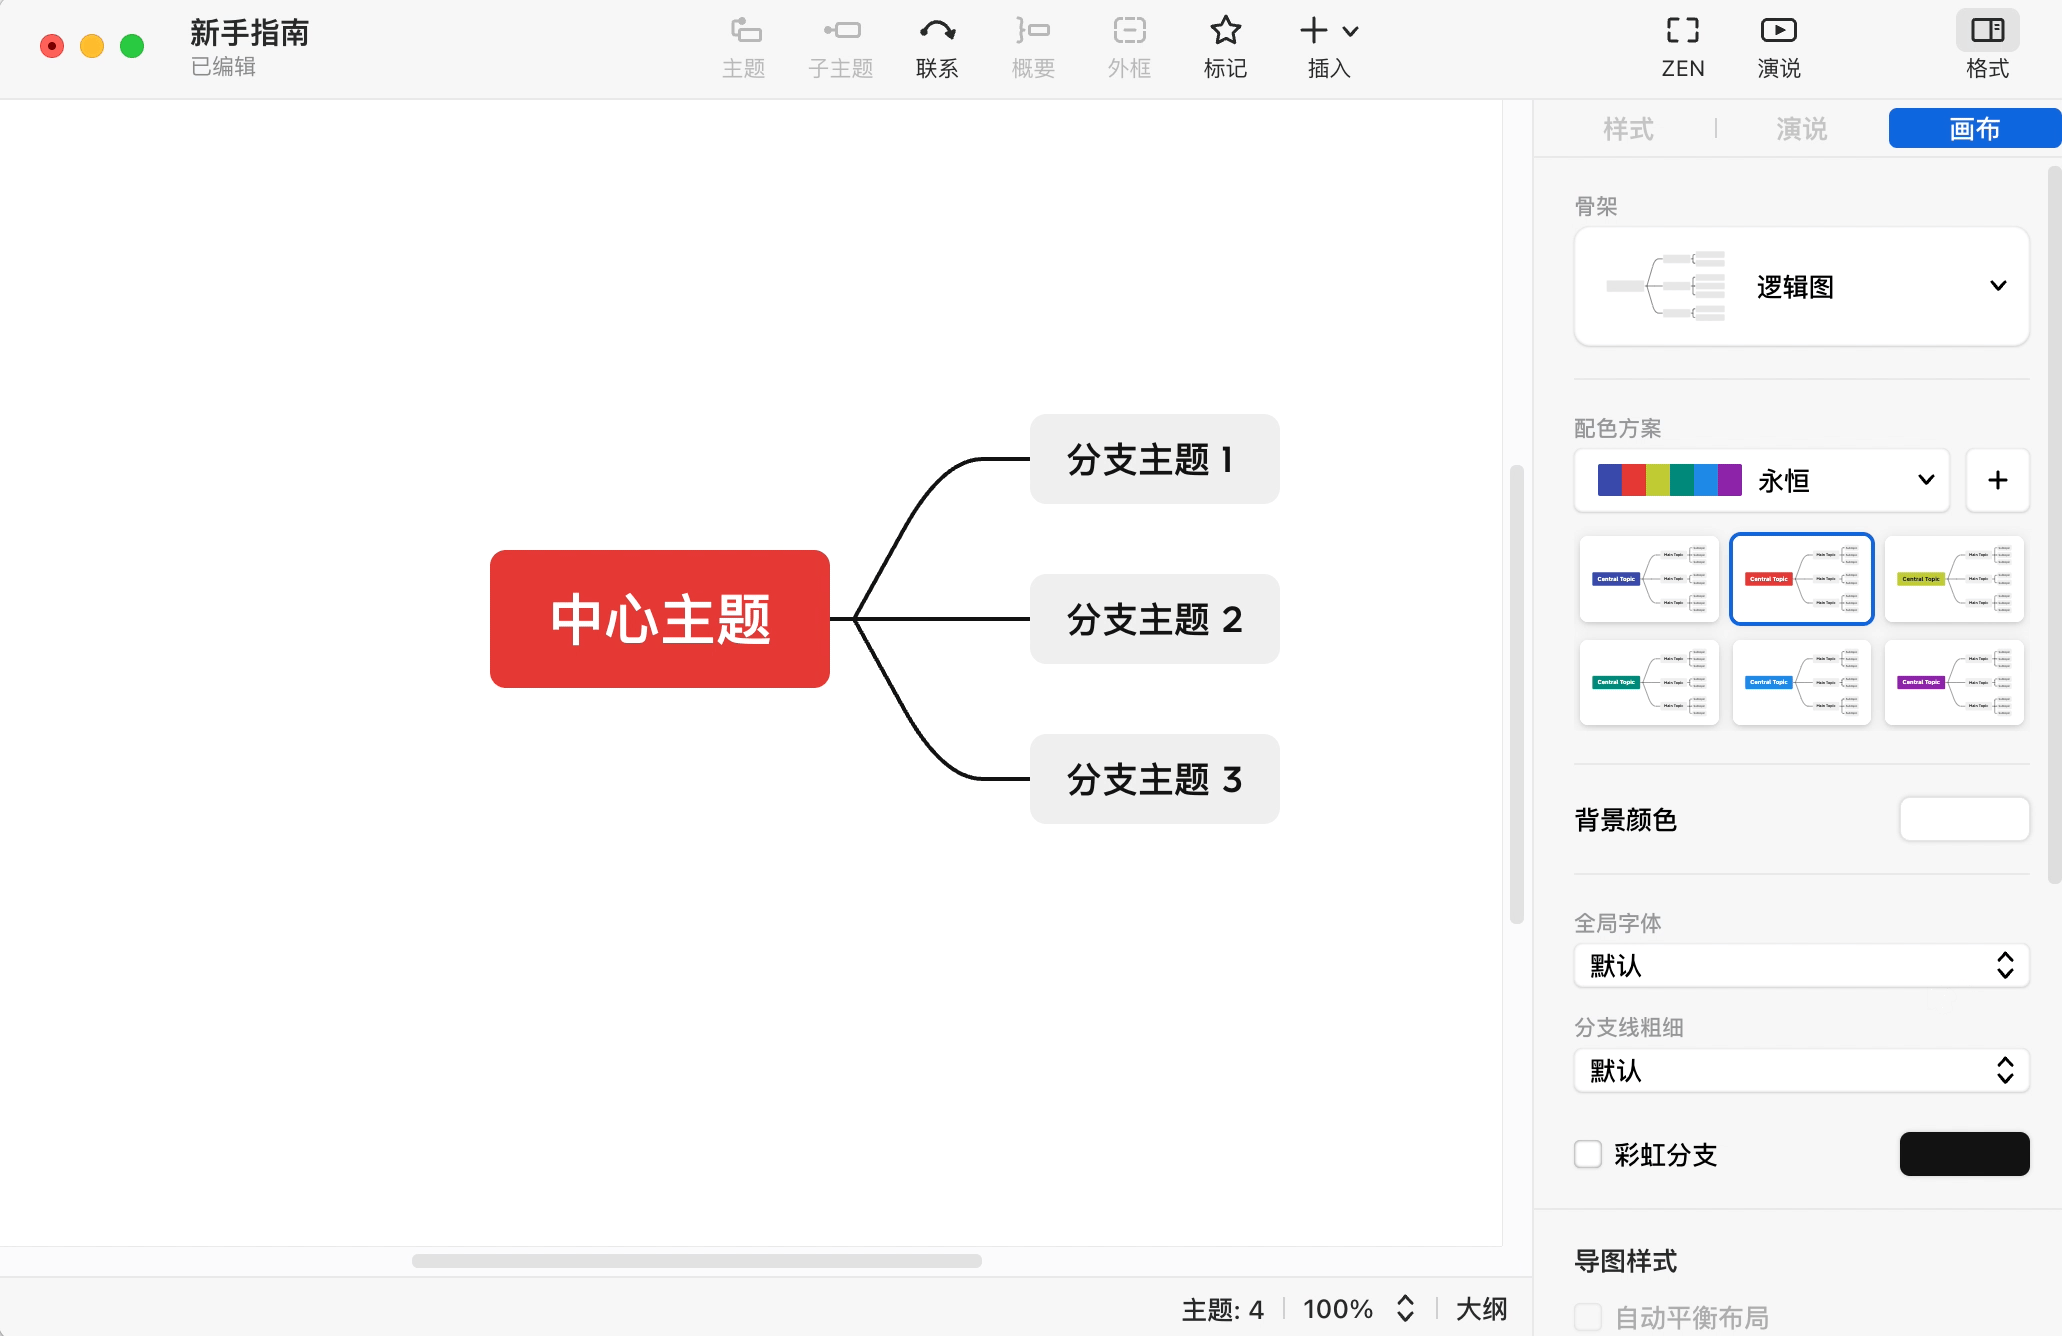Start 演说 presentation mode
The width and height of the screenshot is (2062, 1336).
1777,45
